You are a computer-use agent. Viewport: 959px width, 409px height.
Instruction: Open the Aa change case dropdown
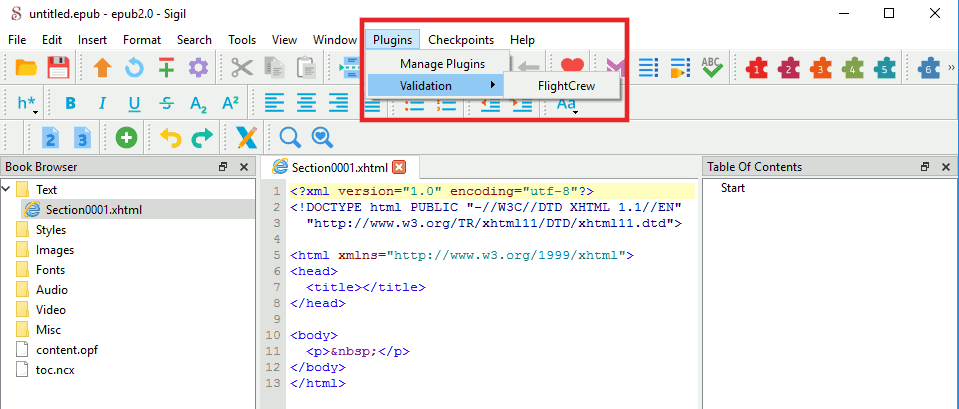[566, 105]
